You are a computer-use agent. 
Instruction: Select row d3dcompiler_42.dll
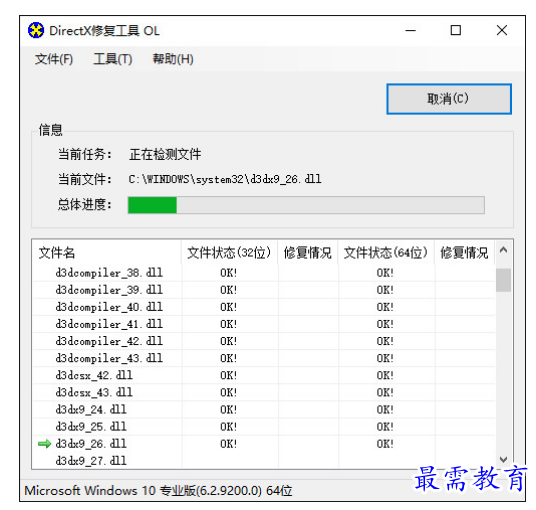pyautogui.click(x=264, y=341)
